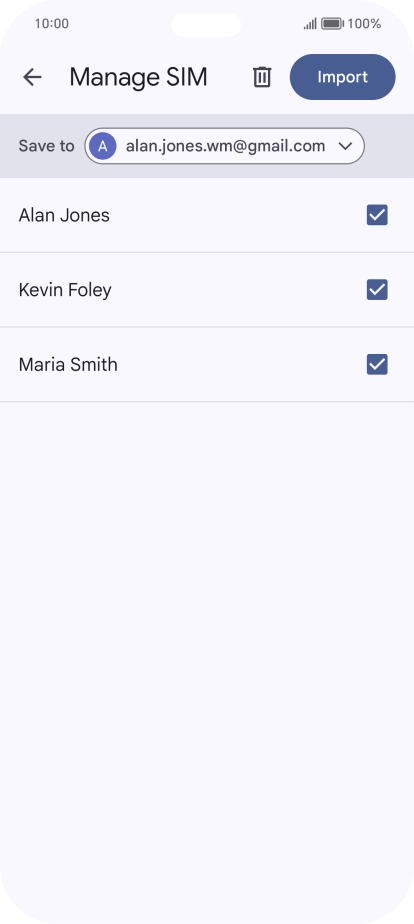This screenshot has height=924, width=414.
Task: Expand the account chevron dropdown arrow
Action: point(346,146)
